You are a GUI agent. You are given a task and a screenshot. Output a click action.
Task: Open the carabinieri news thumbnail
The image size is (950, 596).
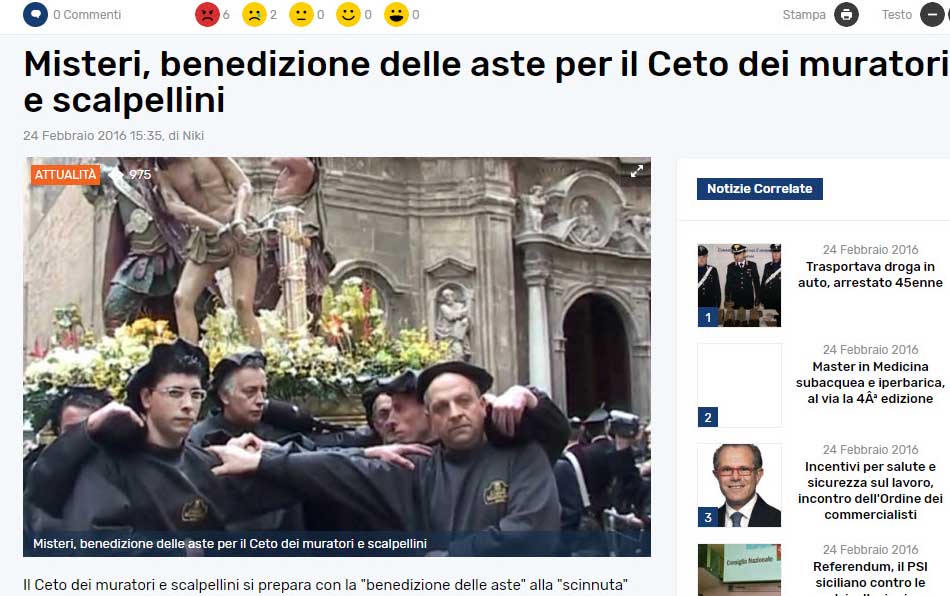pos(739,285)
